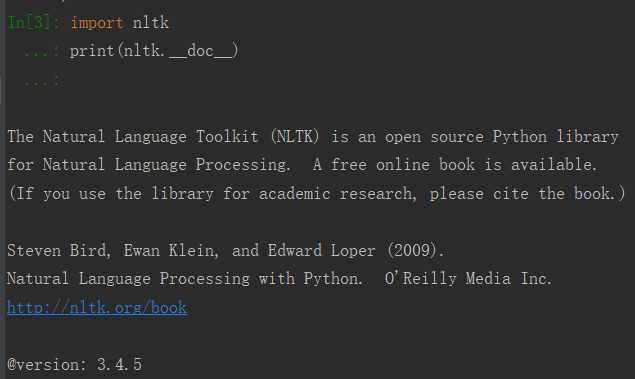Click O'Reilly Media Inc. publisher text
635x379 pixels.
point(468,279)
